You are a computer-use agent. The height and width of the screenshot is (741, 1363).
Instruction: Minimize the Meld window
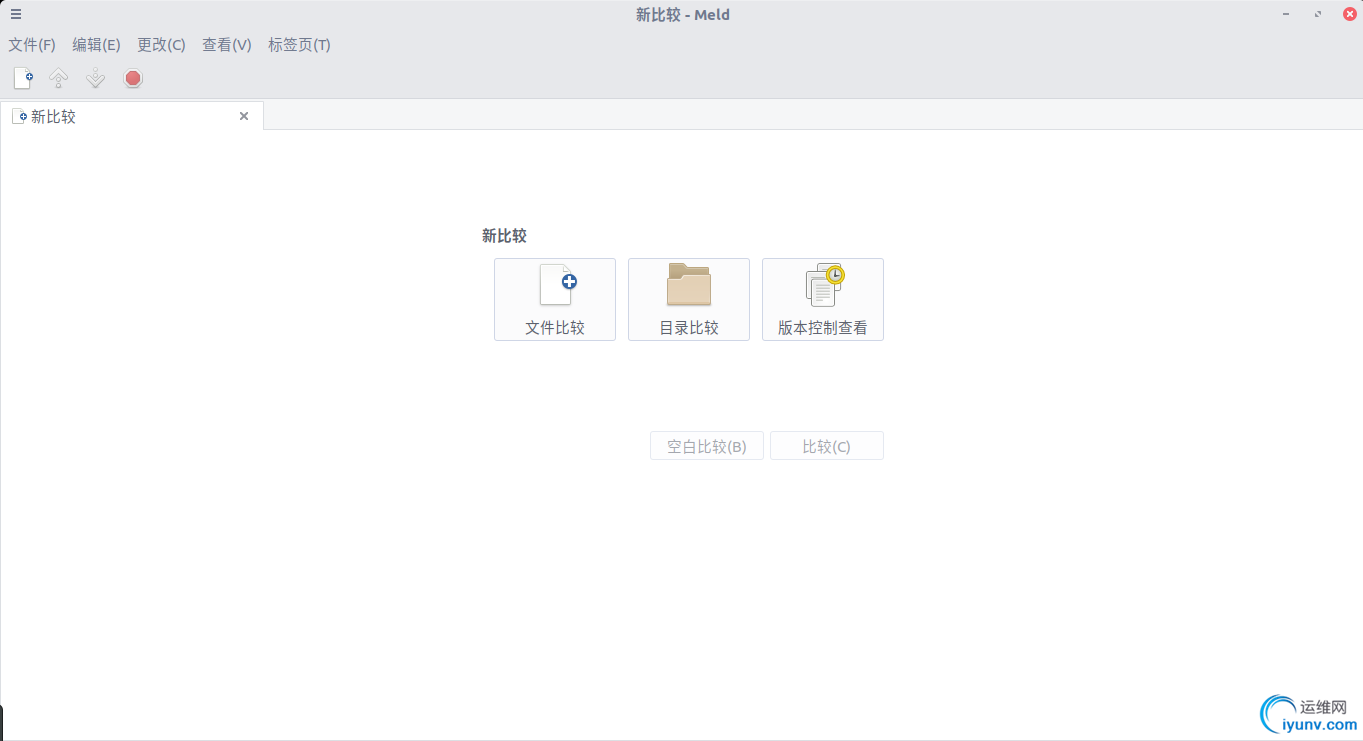coord(1286,14)
